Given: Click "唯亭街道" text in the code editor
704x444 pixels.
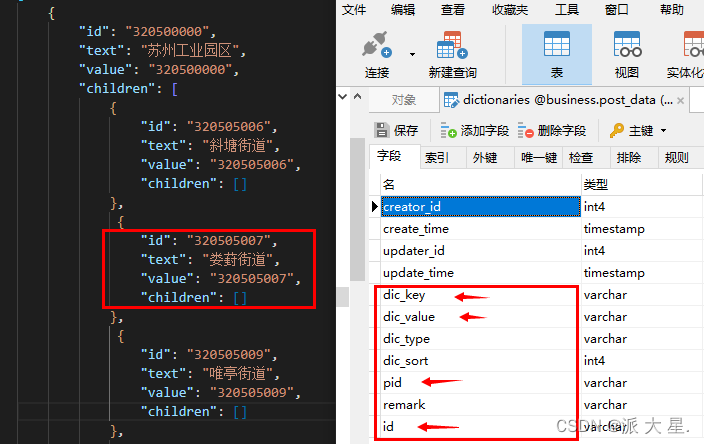Looking at the screenshot, I should pyautogui.click(x=237, y=374).
